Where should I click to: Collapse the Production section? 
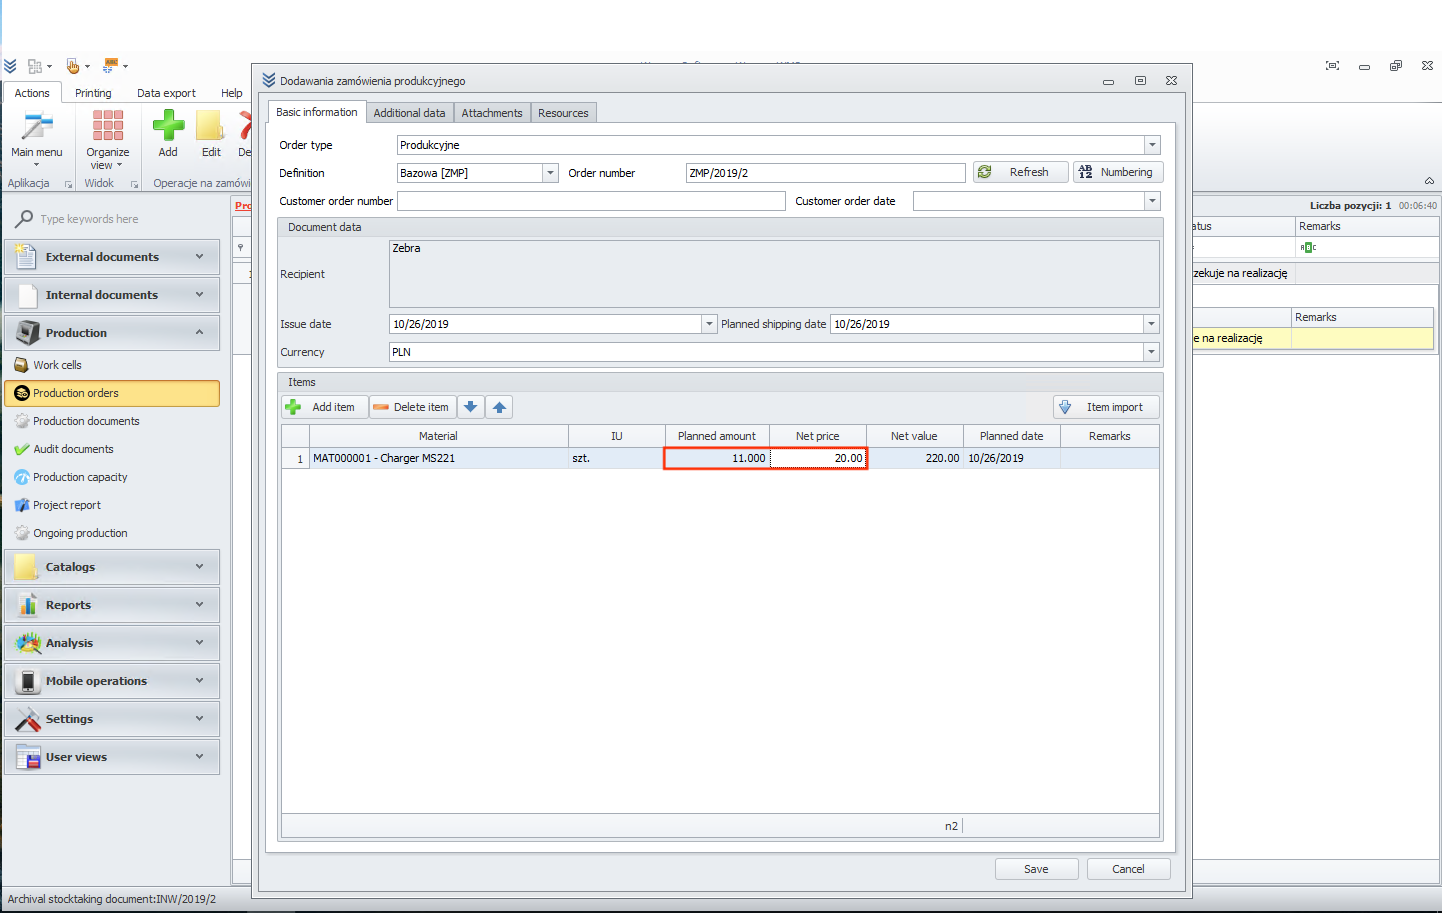[x=112, y=333]
